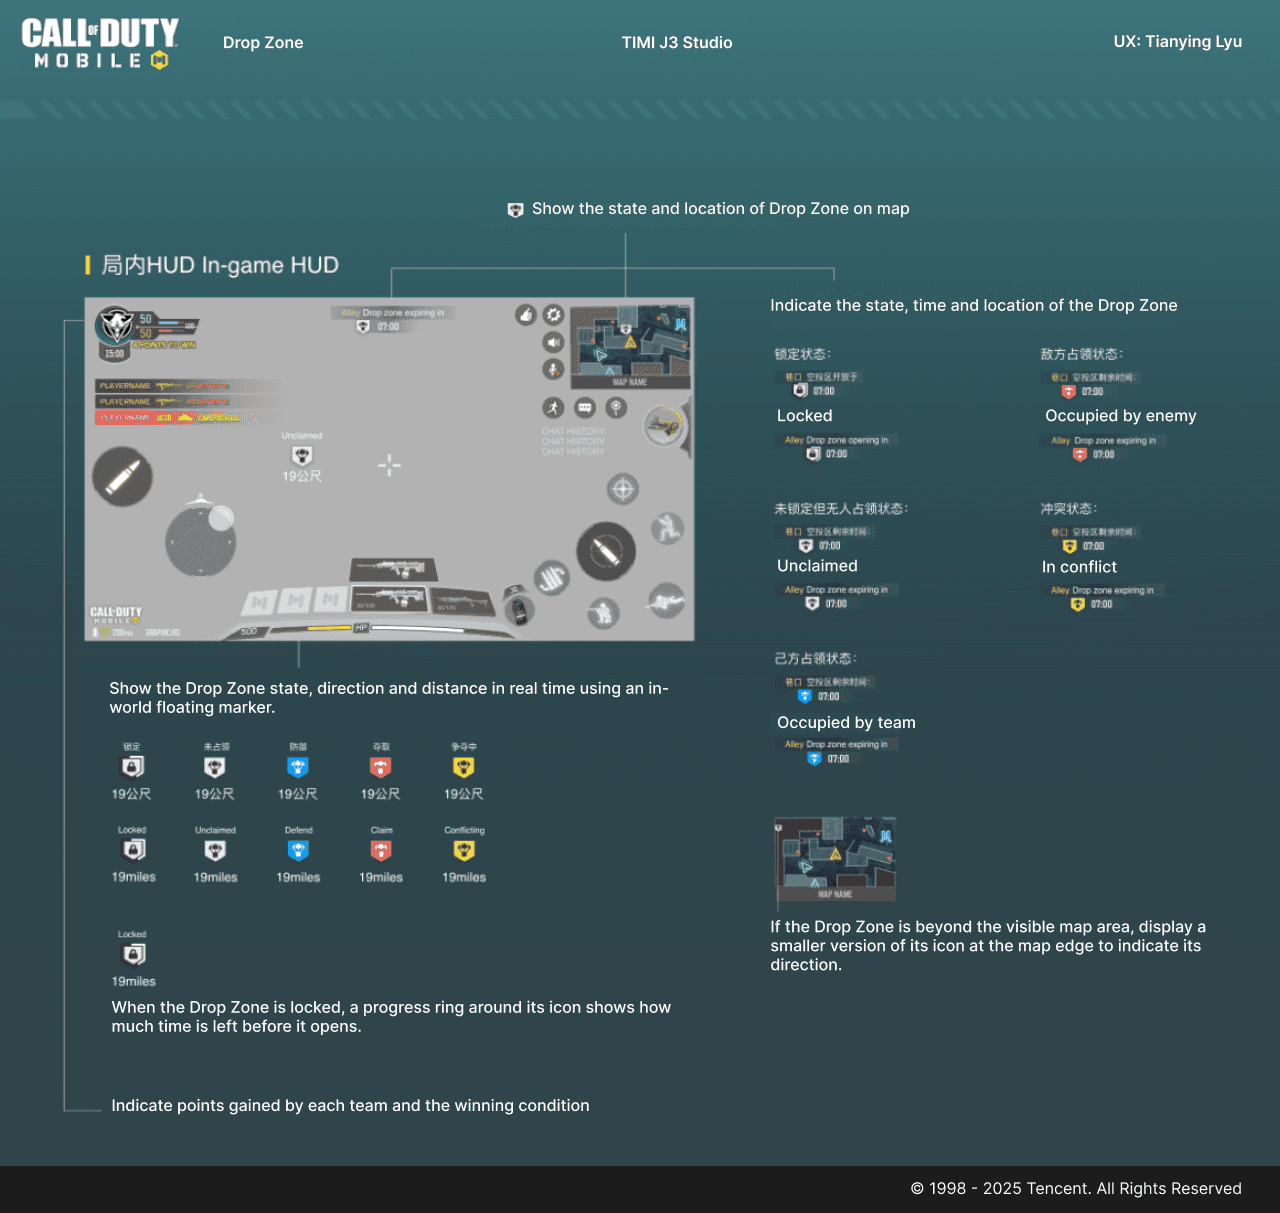Open the in-game HUD minimap

pos(630,347)
